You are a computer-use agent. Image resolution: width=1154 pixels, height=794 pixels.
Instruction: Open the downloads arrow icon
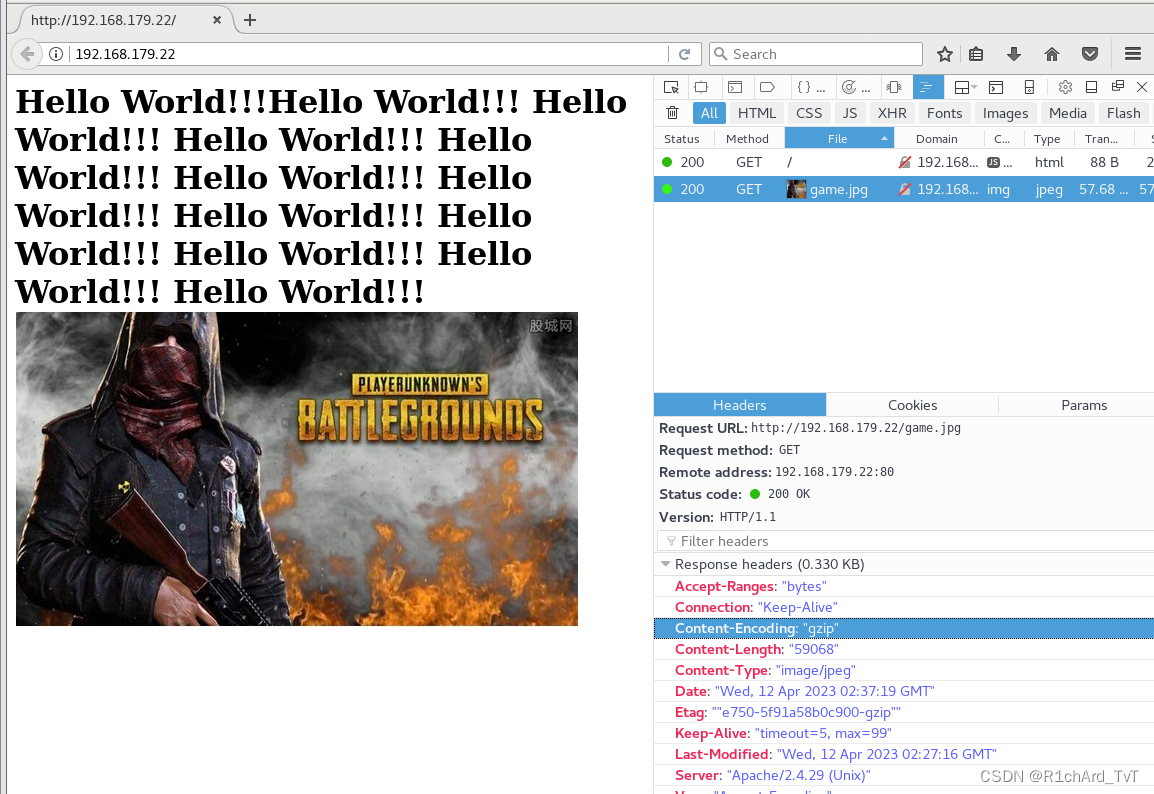click(x=1013, y=54)
